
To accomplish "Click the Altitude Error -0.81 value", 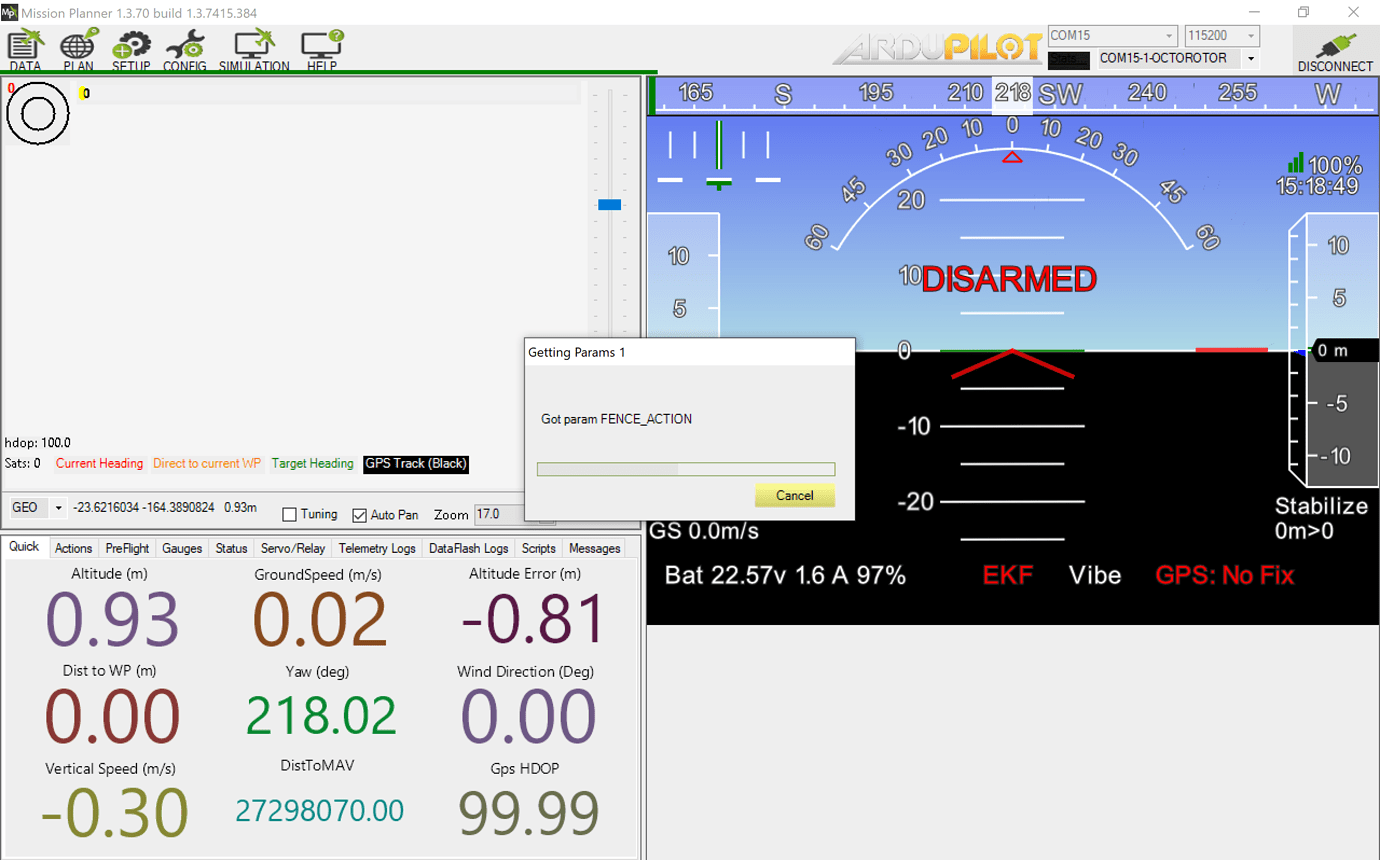I will 533,619.
